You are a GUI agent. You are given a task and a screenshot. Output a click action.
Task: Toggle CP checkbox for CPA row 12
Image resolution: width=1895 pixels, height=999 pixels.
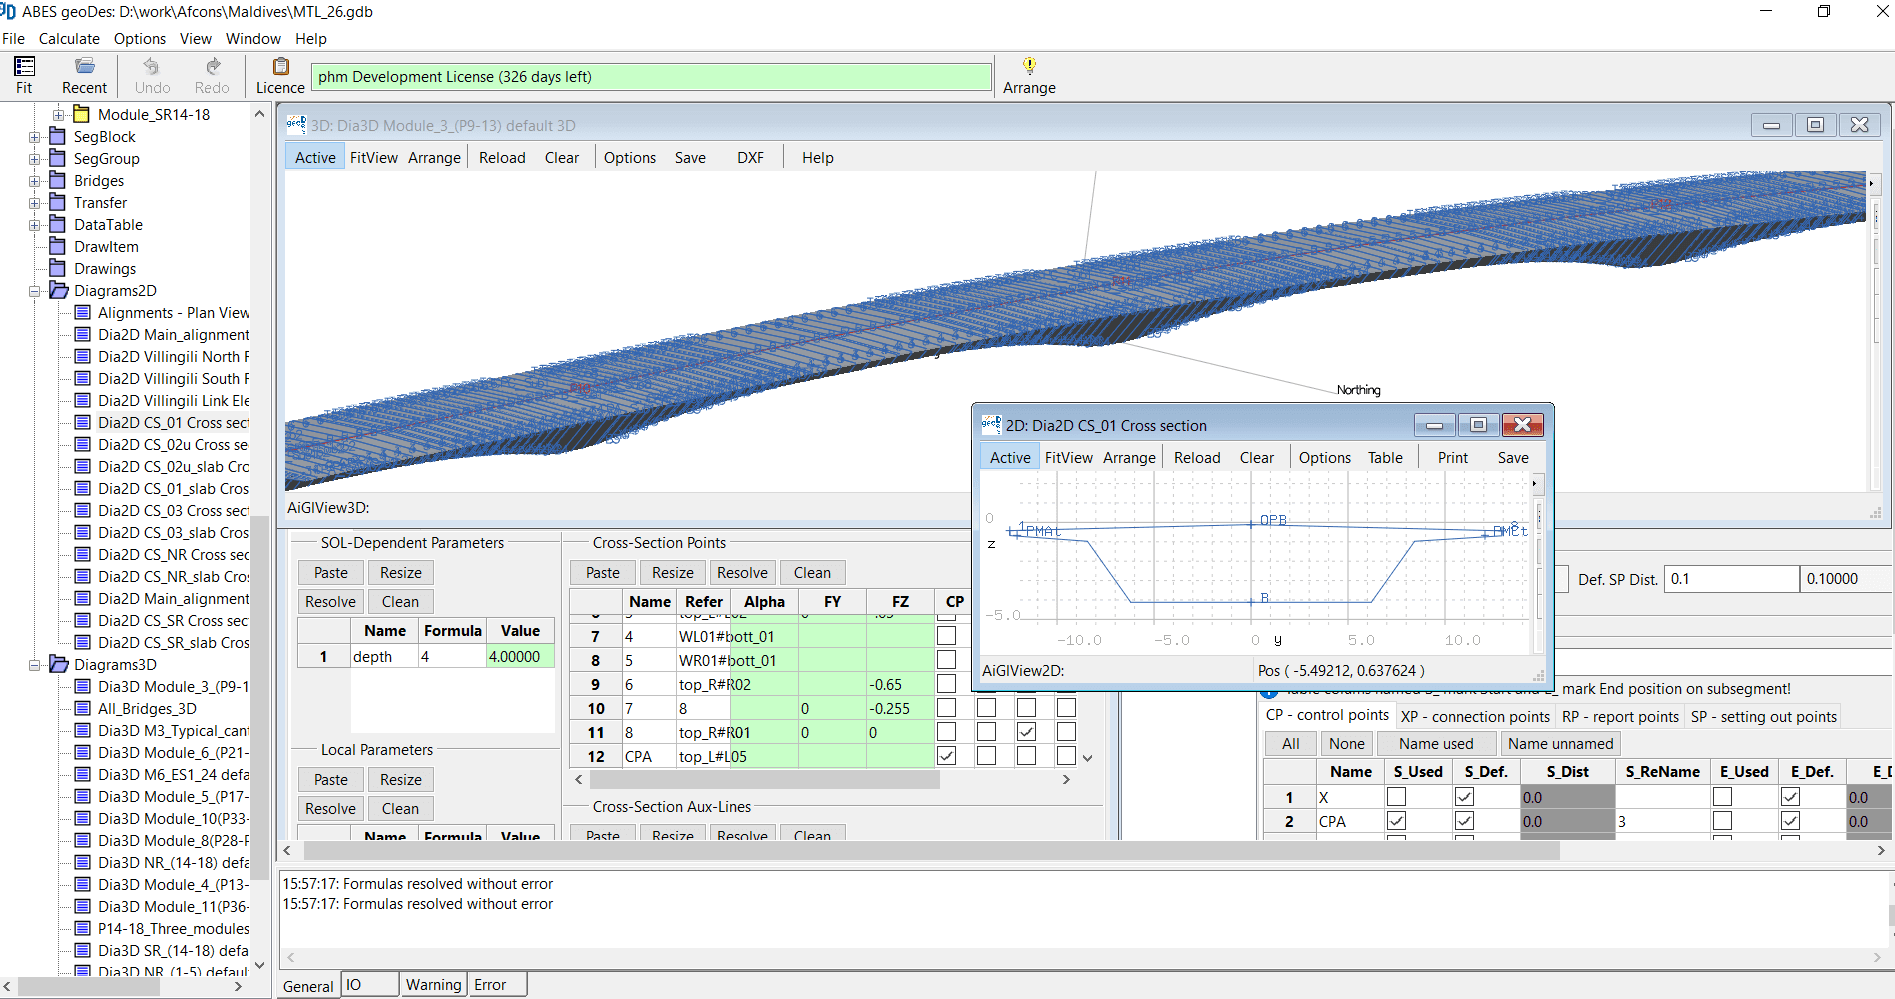(946, 756)
